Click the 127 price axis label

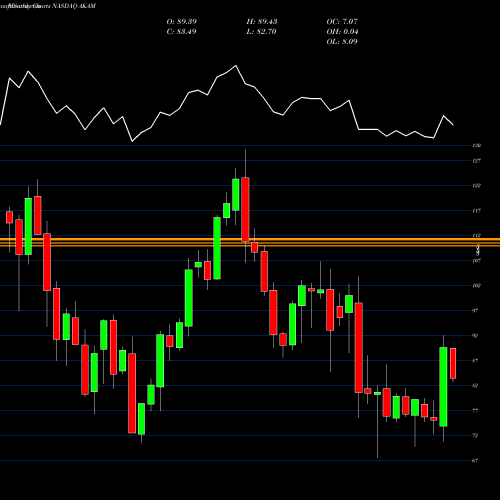(x=477, y=161)
